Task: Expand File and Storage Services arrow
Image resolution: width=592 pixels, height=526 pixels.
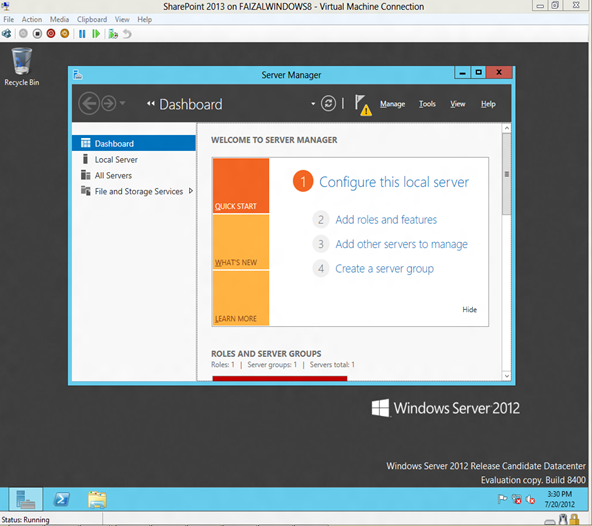Action: [191, 191]
